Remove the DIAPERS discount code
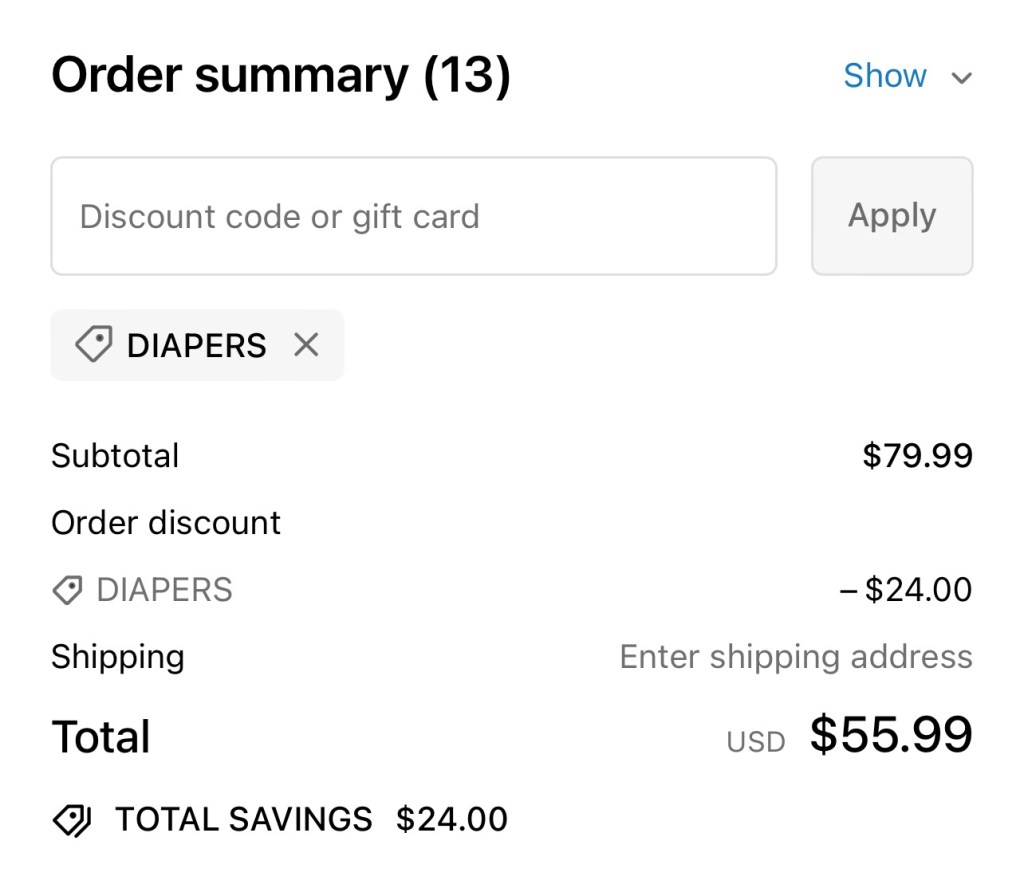Screen dimensions: 1024x884 click(306, 345)
